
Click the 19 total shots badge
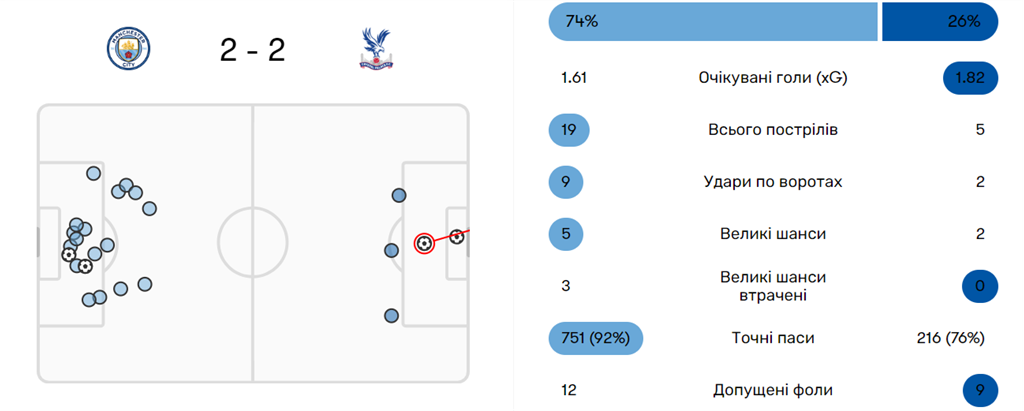[x=569, y=130]
